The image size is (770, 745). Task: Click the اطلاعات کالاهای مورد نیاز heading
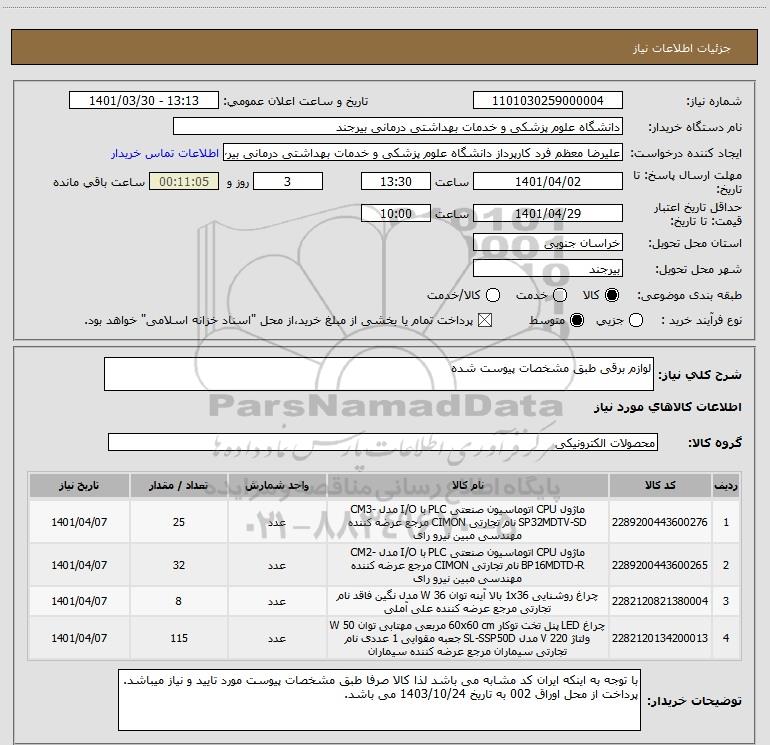668,407
